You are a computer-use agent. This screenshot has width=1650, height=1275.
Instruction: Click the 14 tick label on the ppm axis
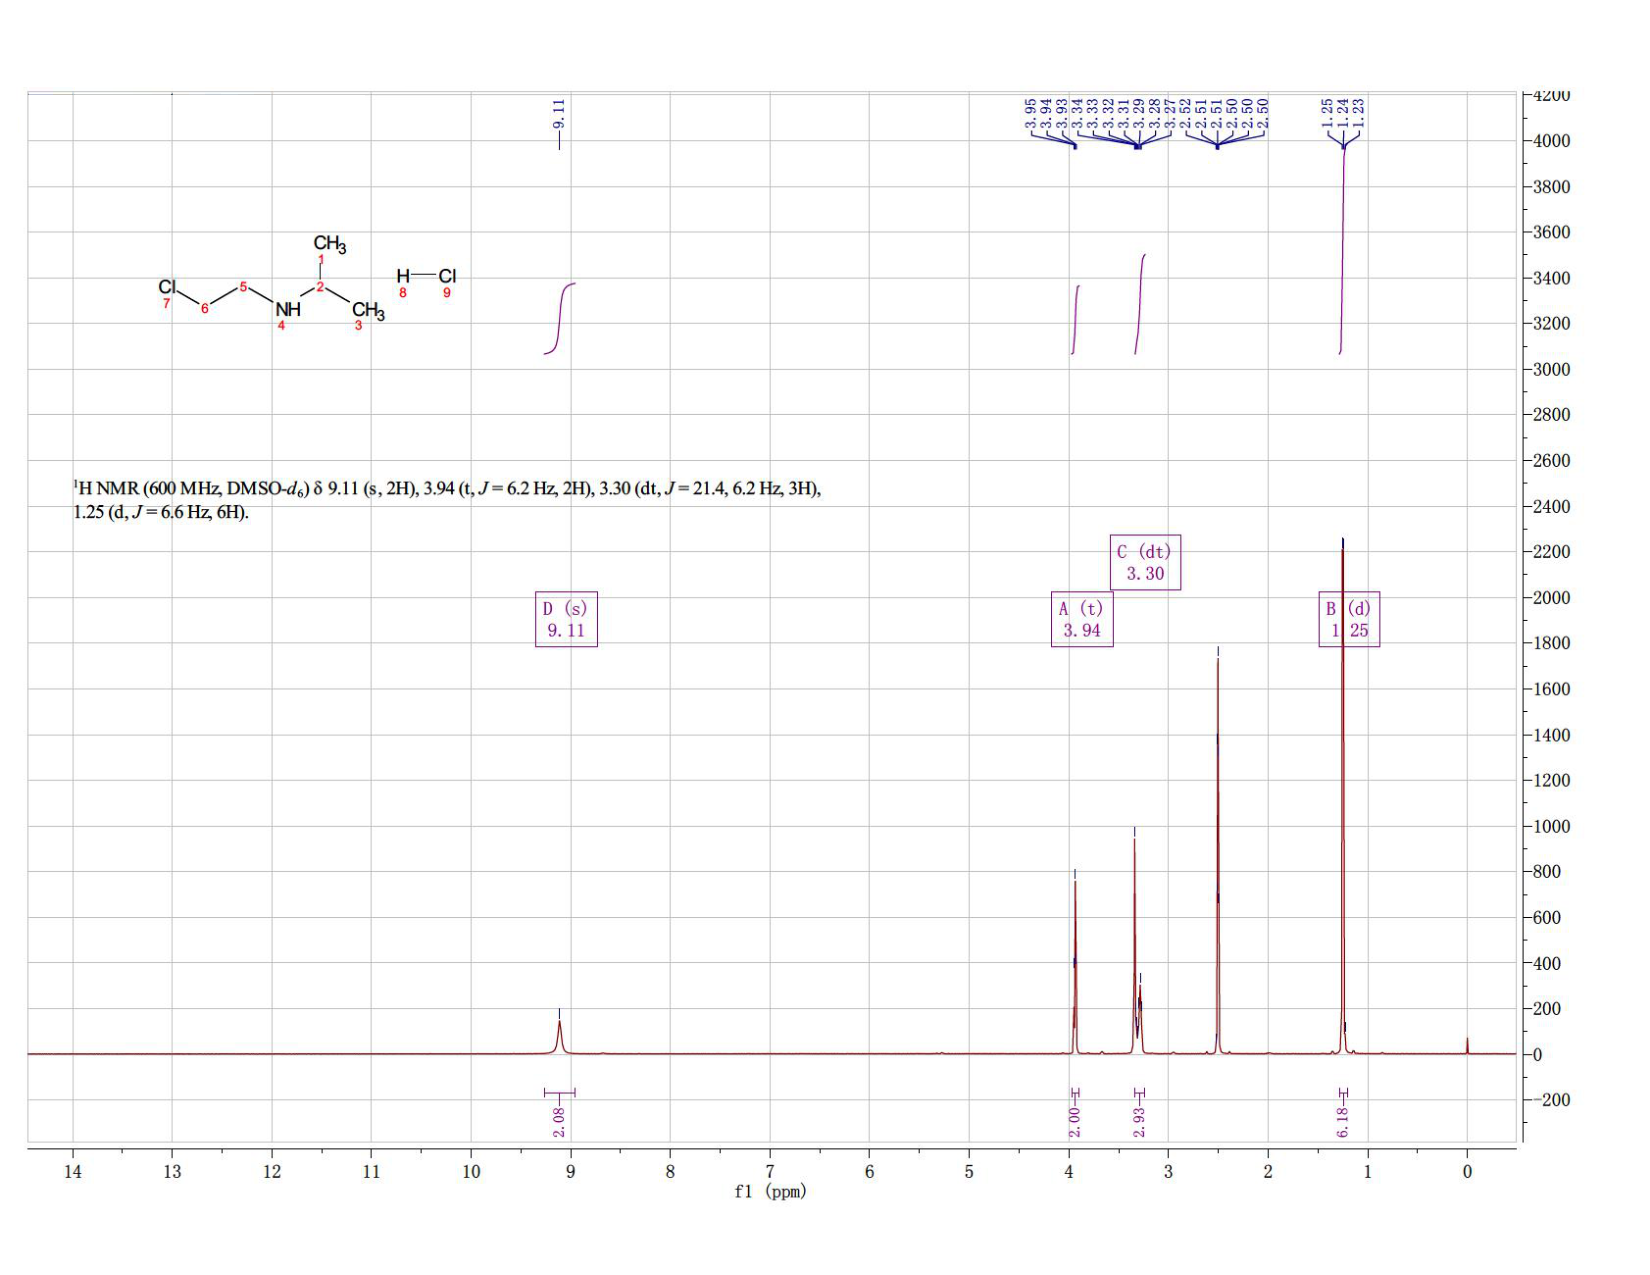click(72, 1172)
